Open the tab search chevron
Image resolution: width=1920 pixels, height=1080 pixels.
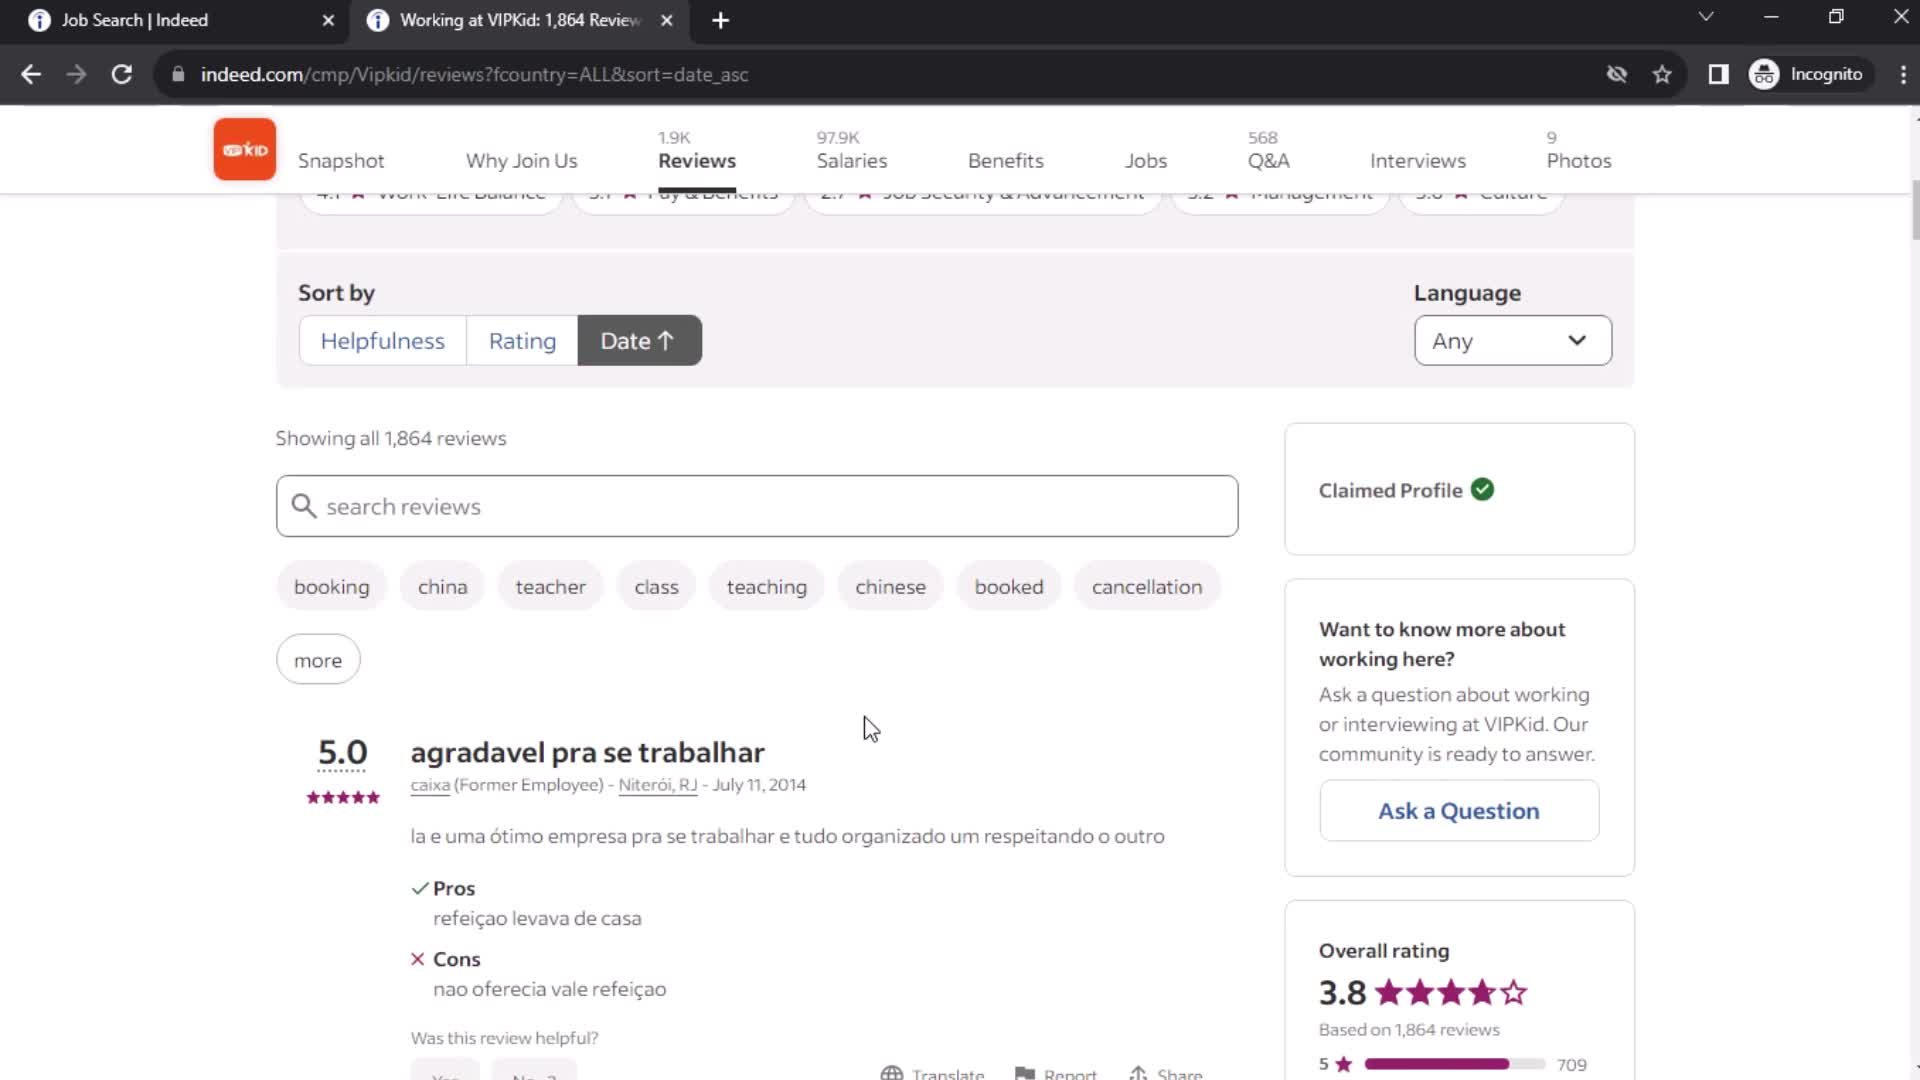coord(1706,17)
